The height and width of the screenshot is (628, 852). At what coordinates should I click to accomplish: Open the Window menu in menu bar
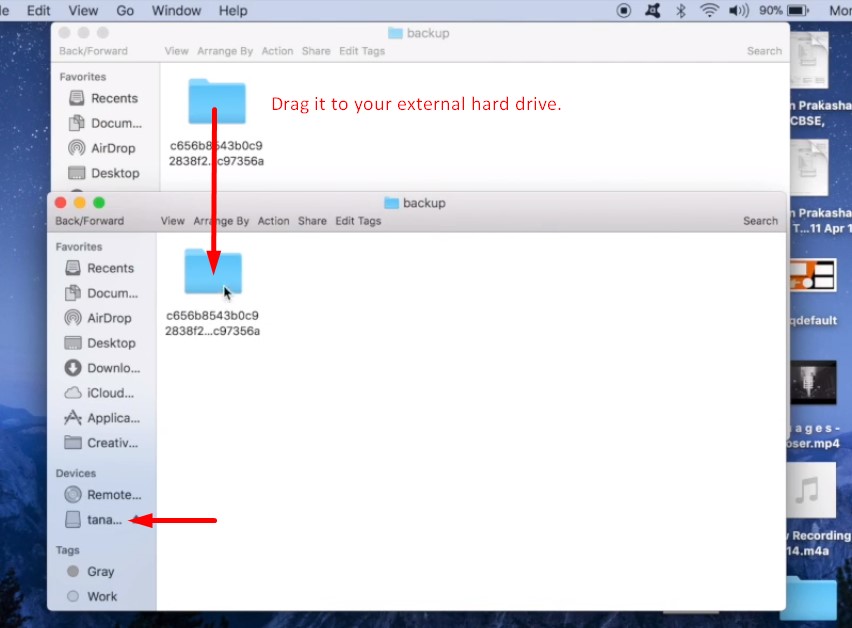click(x=176, y=11)
